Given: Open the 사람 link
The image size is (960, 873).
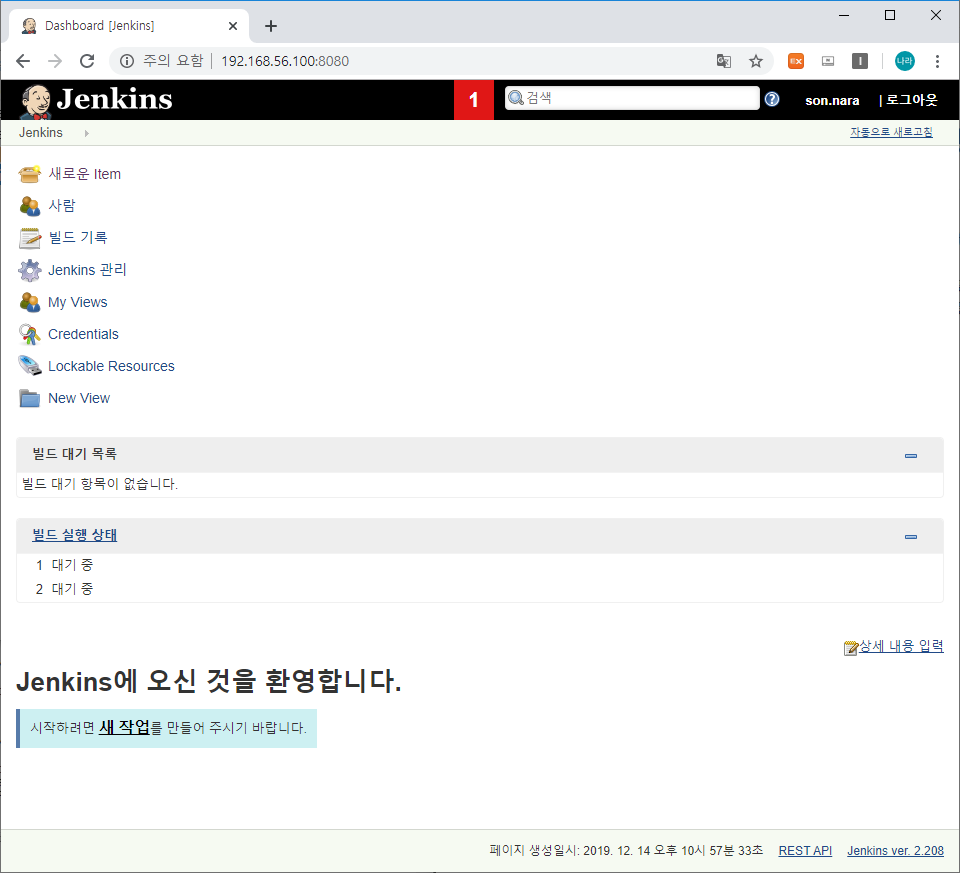Looking at the screenshot, I should [61, 206].
